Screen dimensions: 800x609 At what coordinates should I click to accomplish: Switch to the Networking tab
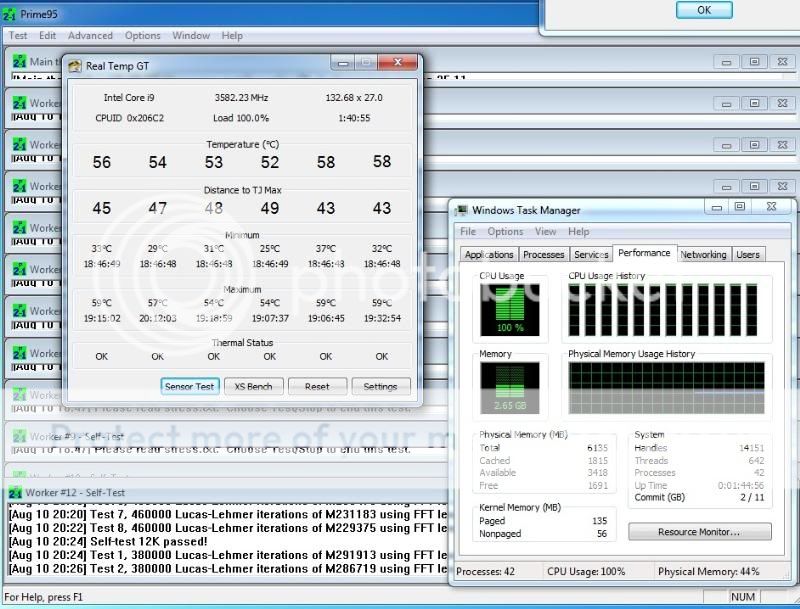click(703, 255)
